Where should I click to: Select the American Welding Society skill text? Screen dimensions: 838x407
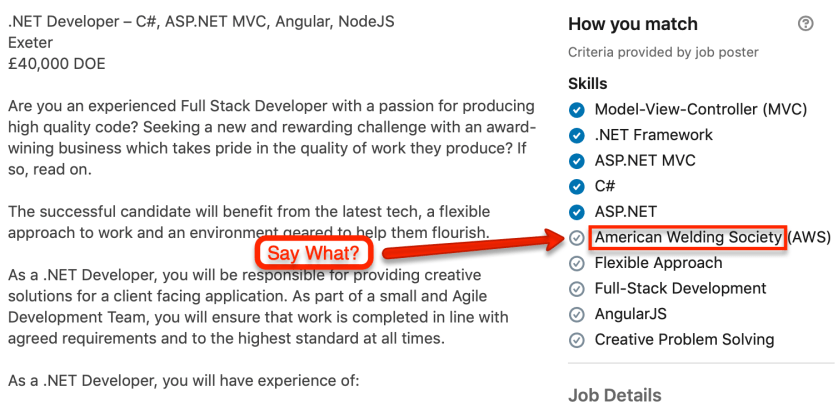click(x=688, y=238)
